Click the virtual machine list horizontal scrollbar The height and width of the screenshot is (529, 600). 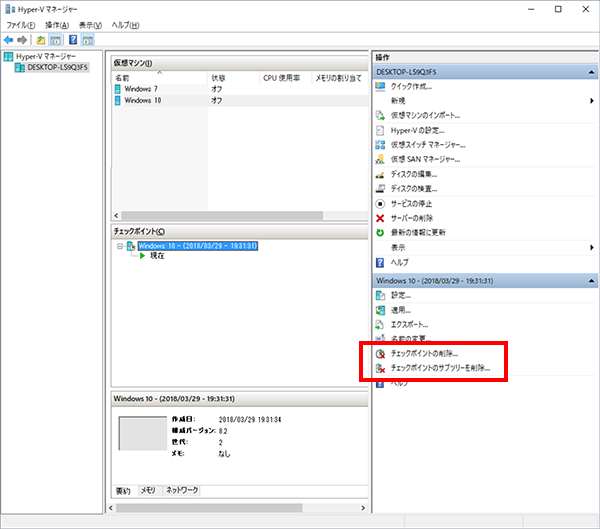click(x=222, y=216)
